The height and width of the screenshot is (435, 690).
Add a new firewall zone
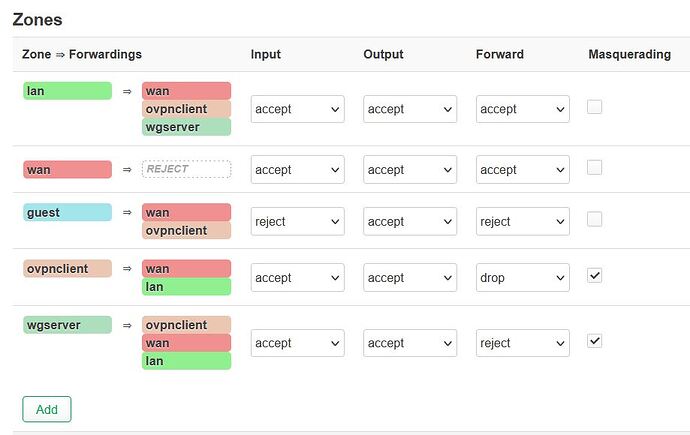(47, 409)
